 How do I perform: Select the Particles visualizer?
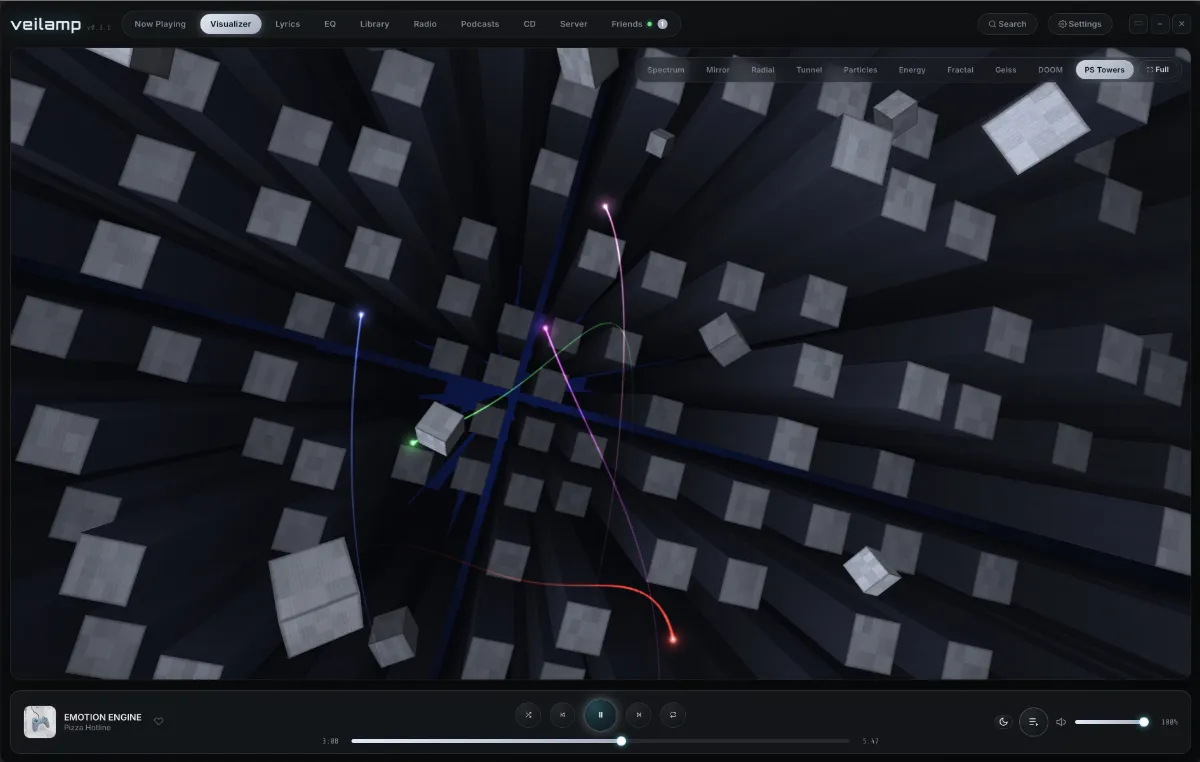click(861, 70)
